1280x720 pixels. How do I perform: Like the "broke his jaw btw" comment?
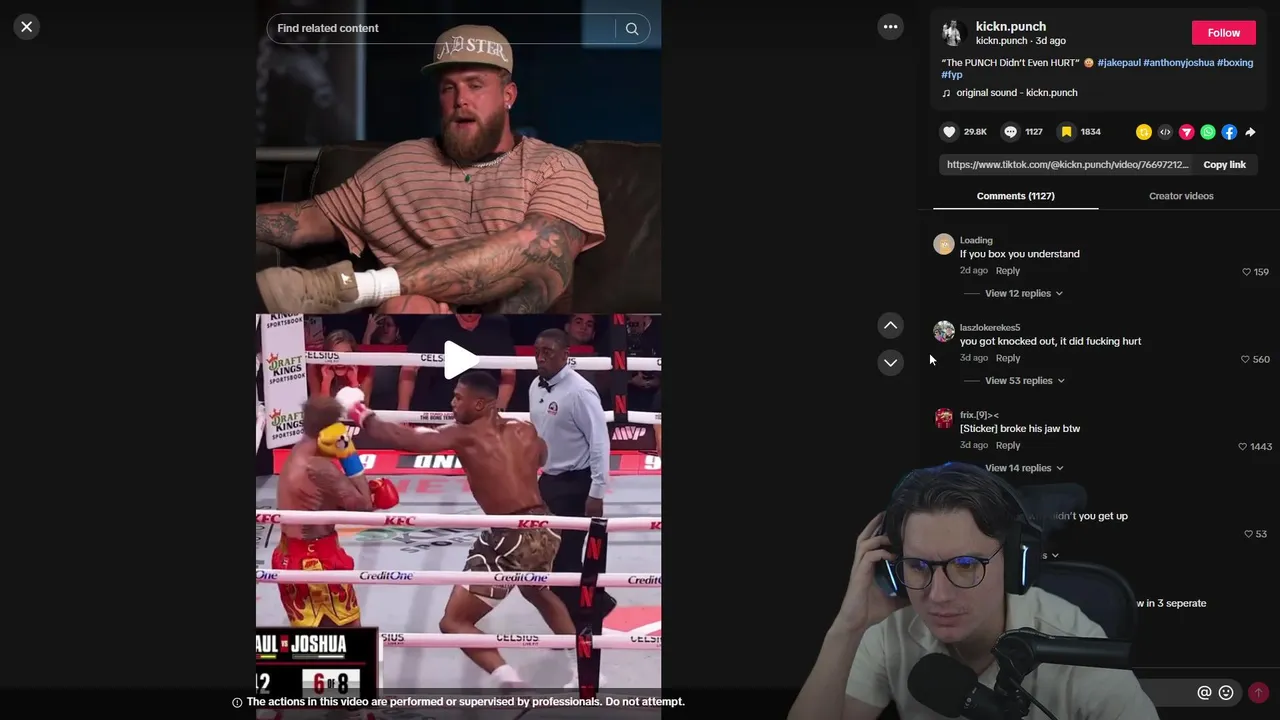point(1243,446)
